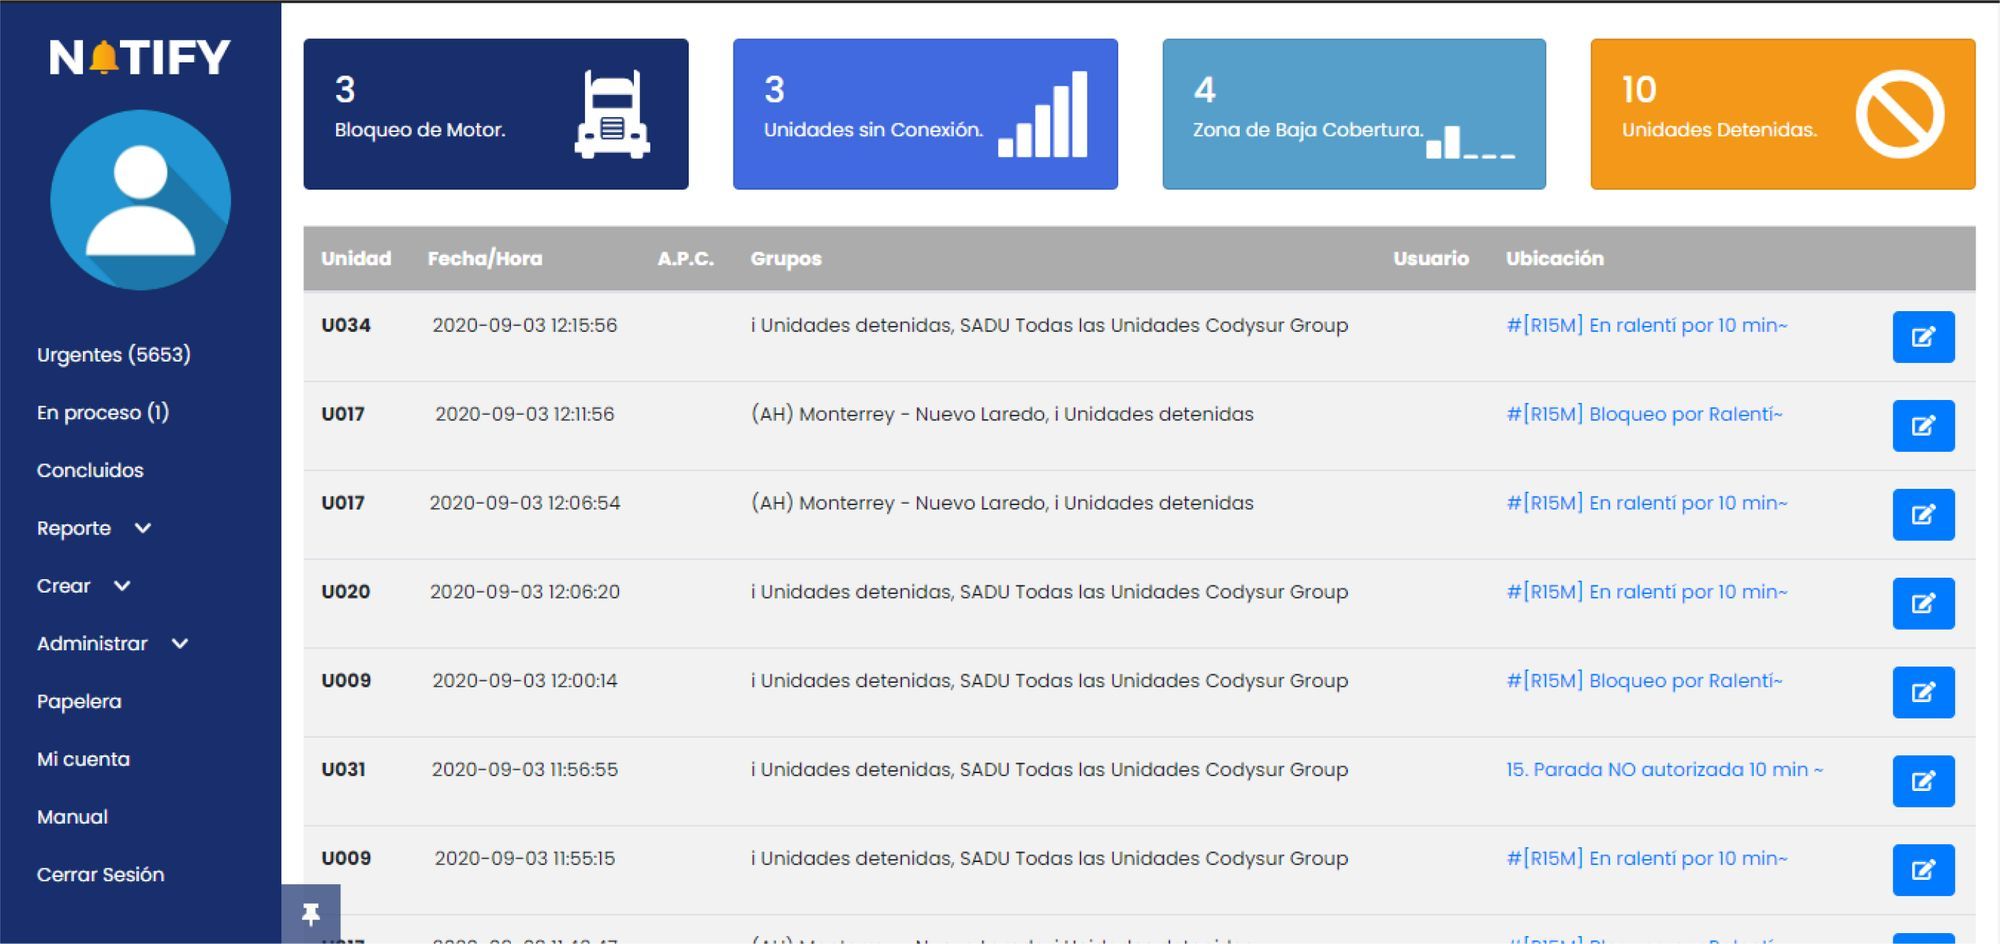Open U034 ralentí location link

(1646, 325)
